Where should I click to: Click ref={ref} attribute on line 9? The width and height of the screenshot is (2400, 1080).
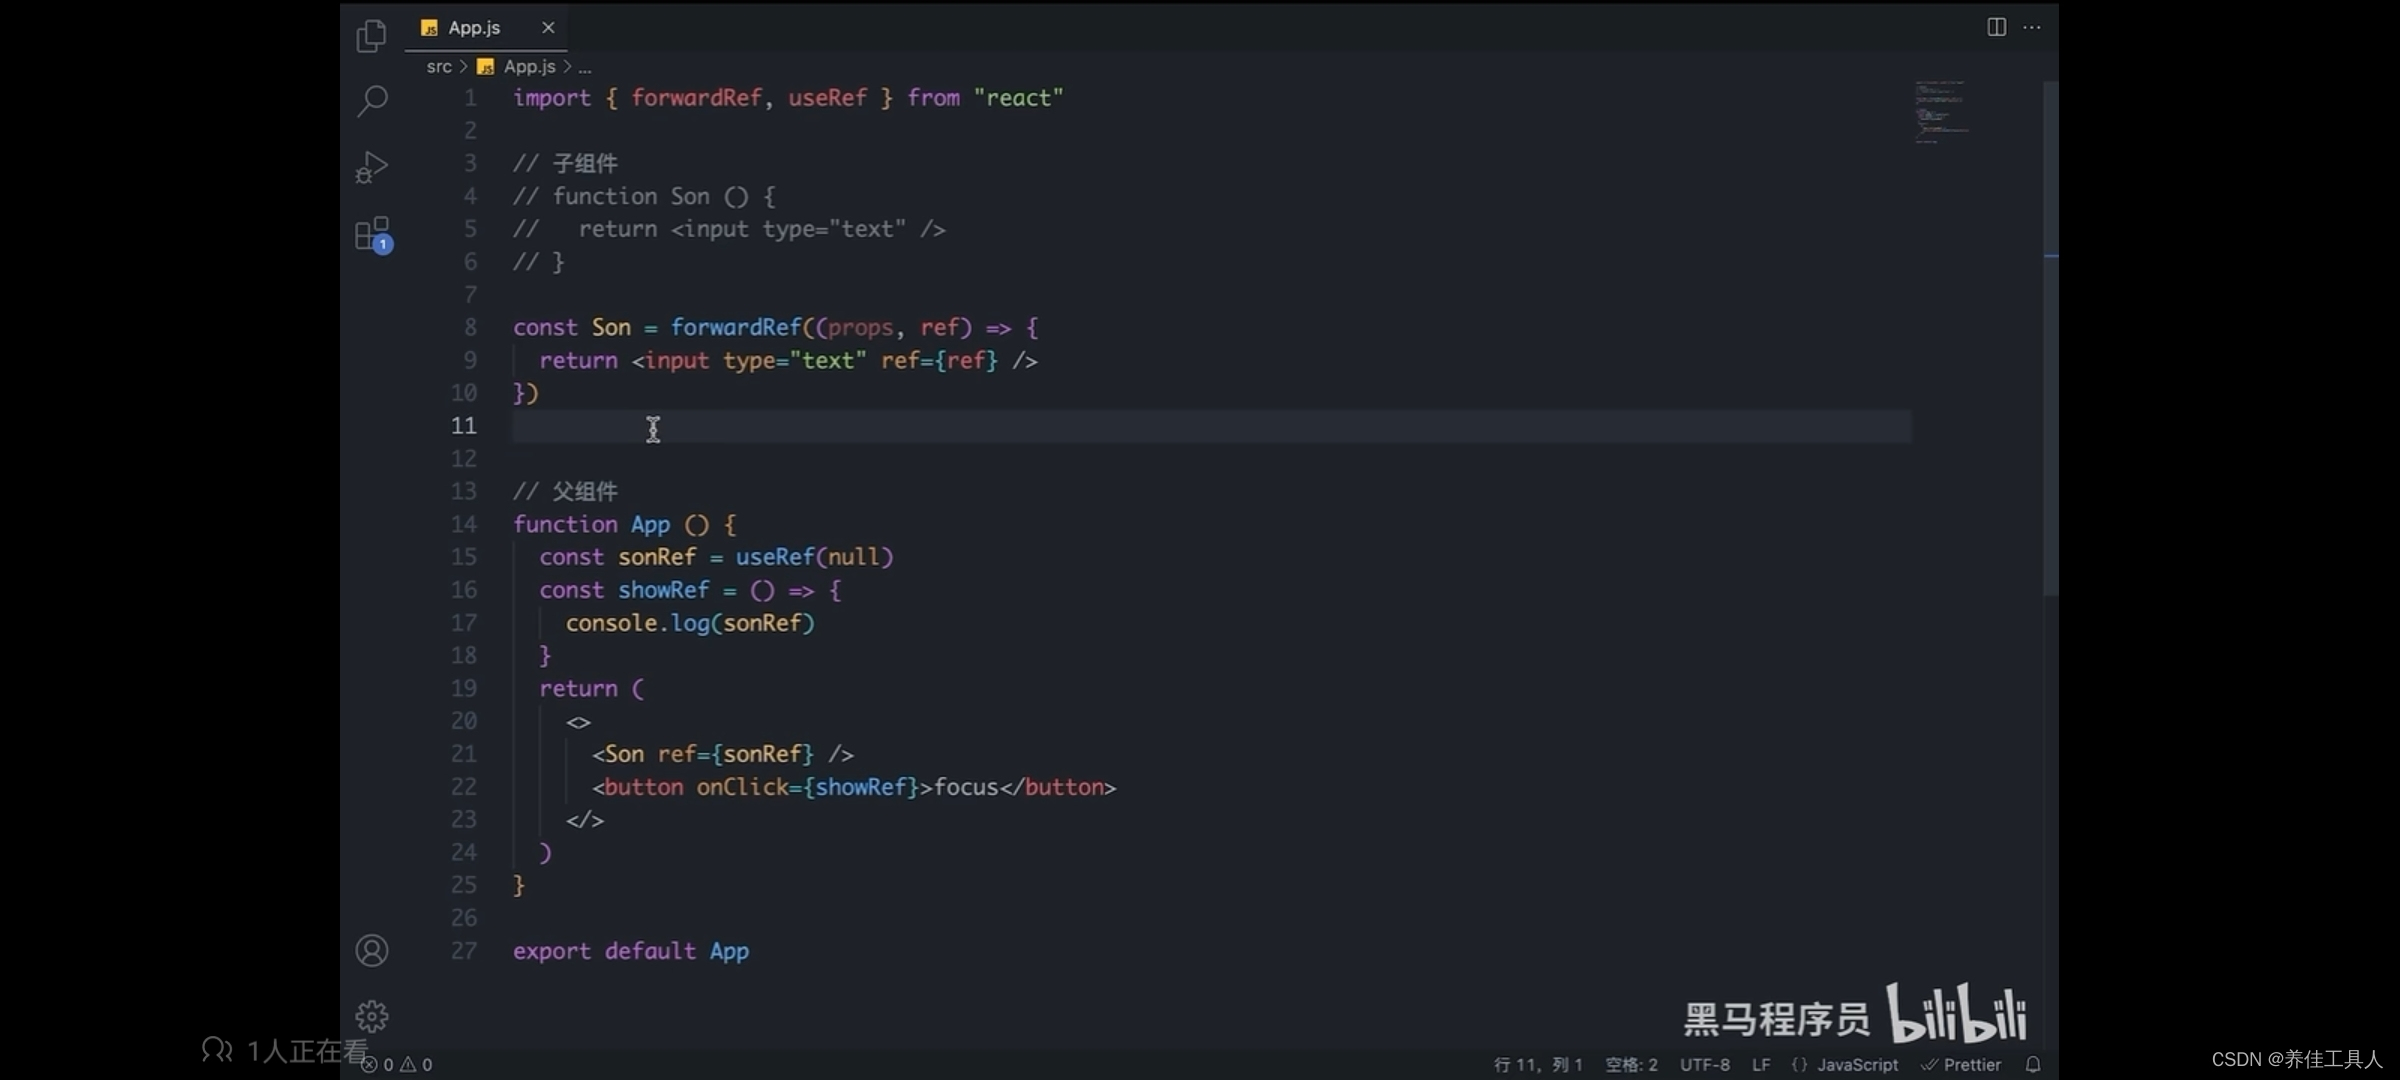[939, 361]
